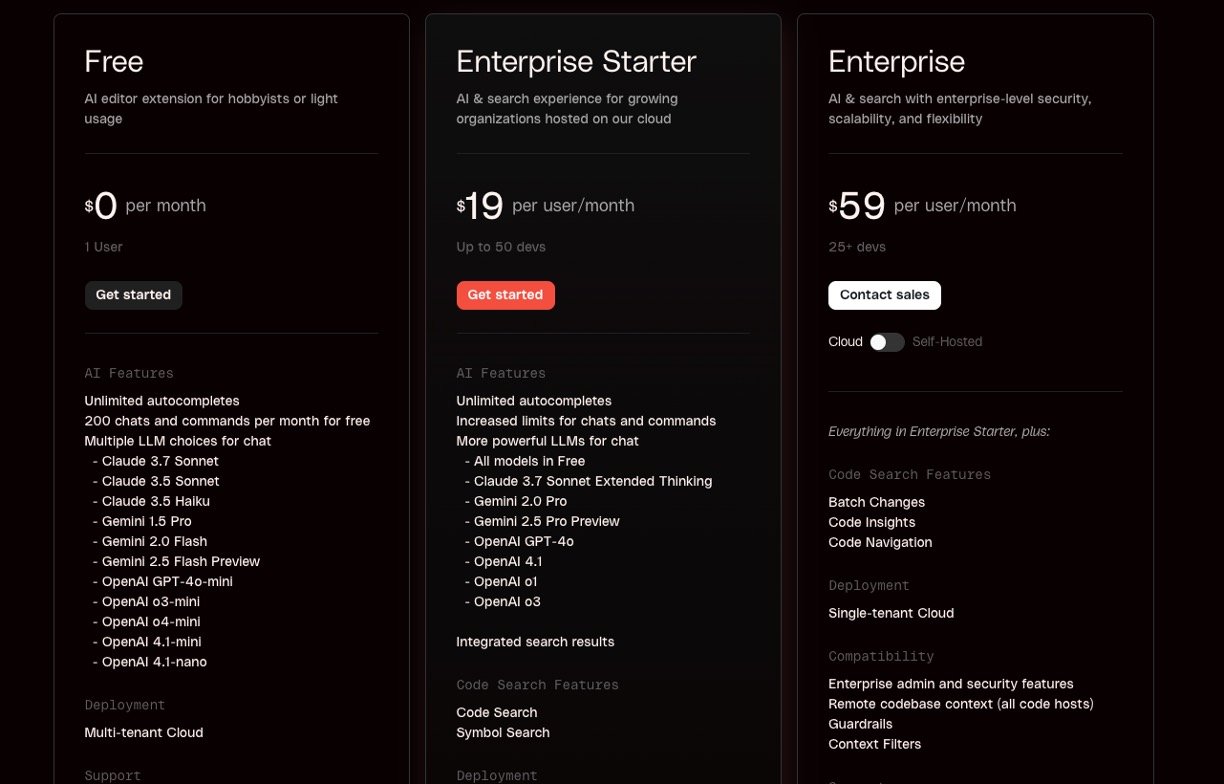1224x784 pixels.
Task: Select the Cloud deployment label
Action: pos(845,342)
